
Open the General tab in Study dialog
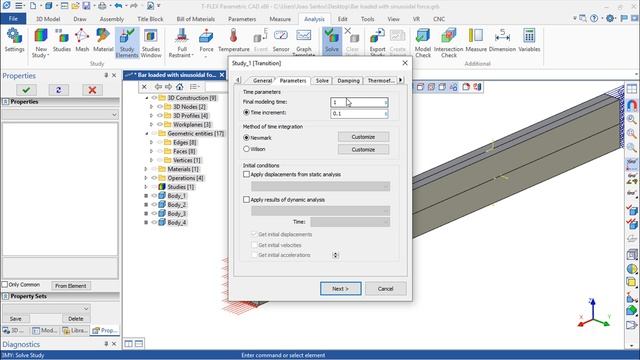point(262,81)
